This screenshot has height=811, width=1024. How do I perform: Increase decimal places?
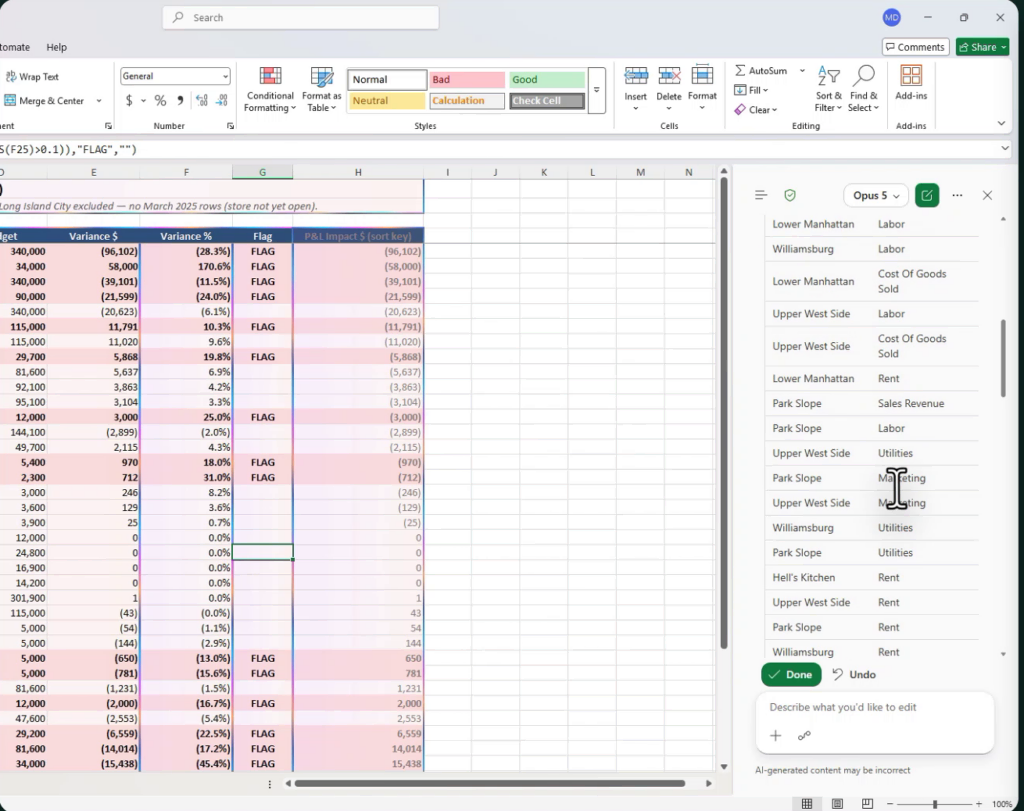click(201, 101)
